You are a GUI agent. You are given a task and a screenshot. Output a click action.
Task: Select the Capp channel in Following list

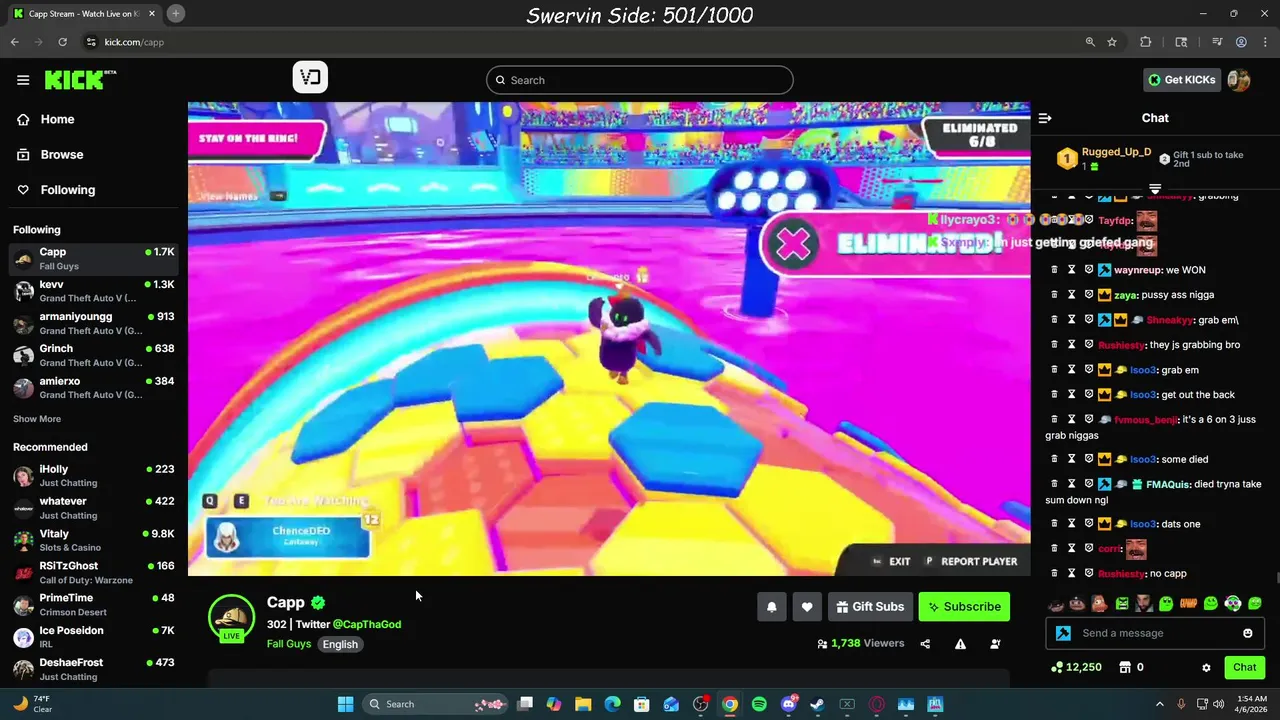tap(93, 259)
